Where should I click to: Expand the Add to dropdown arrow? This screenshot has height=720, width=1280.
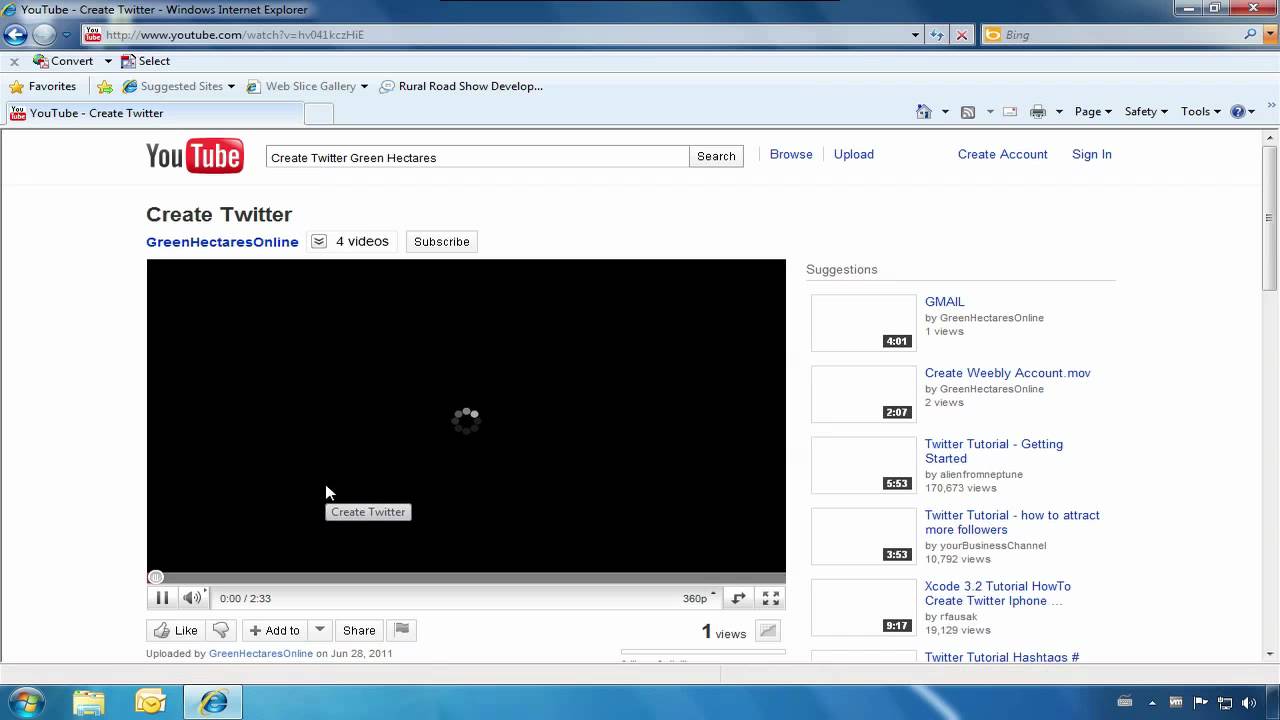click(x=319, y=630)
